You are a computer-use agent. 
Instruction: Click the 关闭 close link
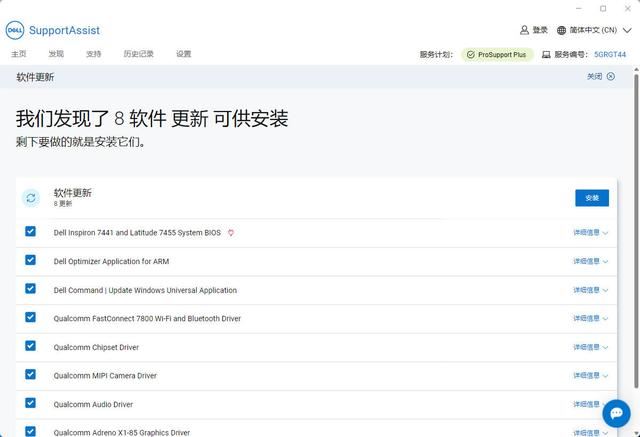[594, 76]
